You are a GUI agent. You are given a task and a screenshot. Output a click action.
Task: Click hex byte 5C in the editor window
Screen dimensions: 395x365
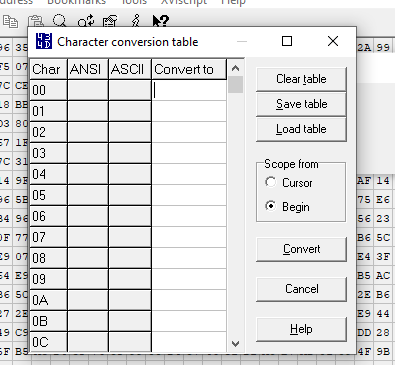pos(383,238)
